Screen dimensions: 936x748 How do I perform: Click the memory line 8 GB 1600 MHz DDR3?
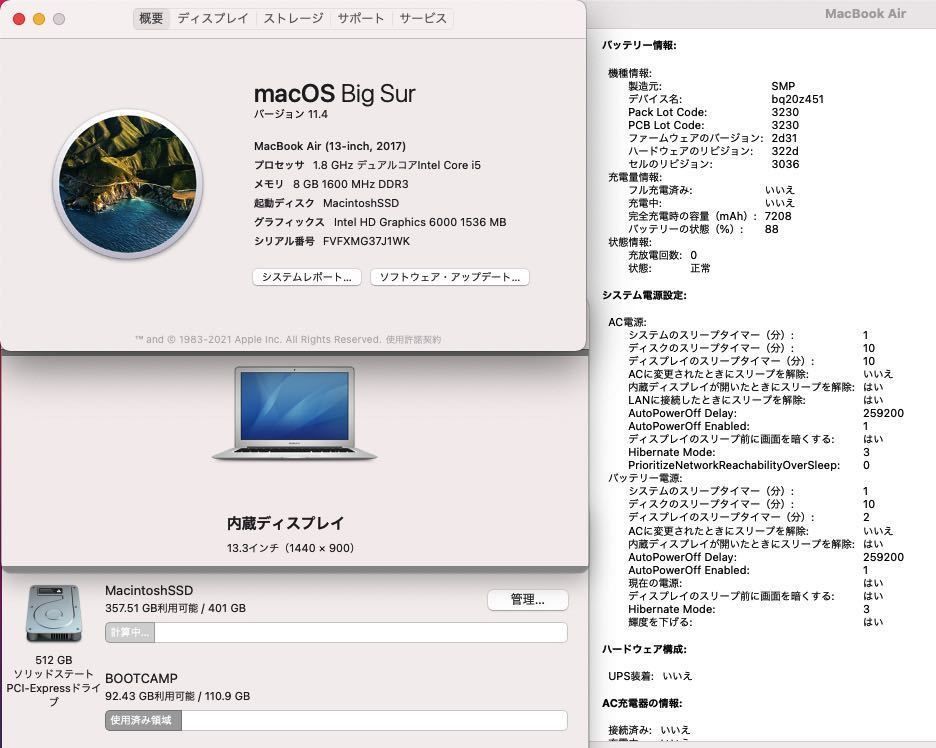coord(331,184)
